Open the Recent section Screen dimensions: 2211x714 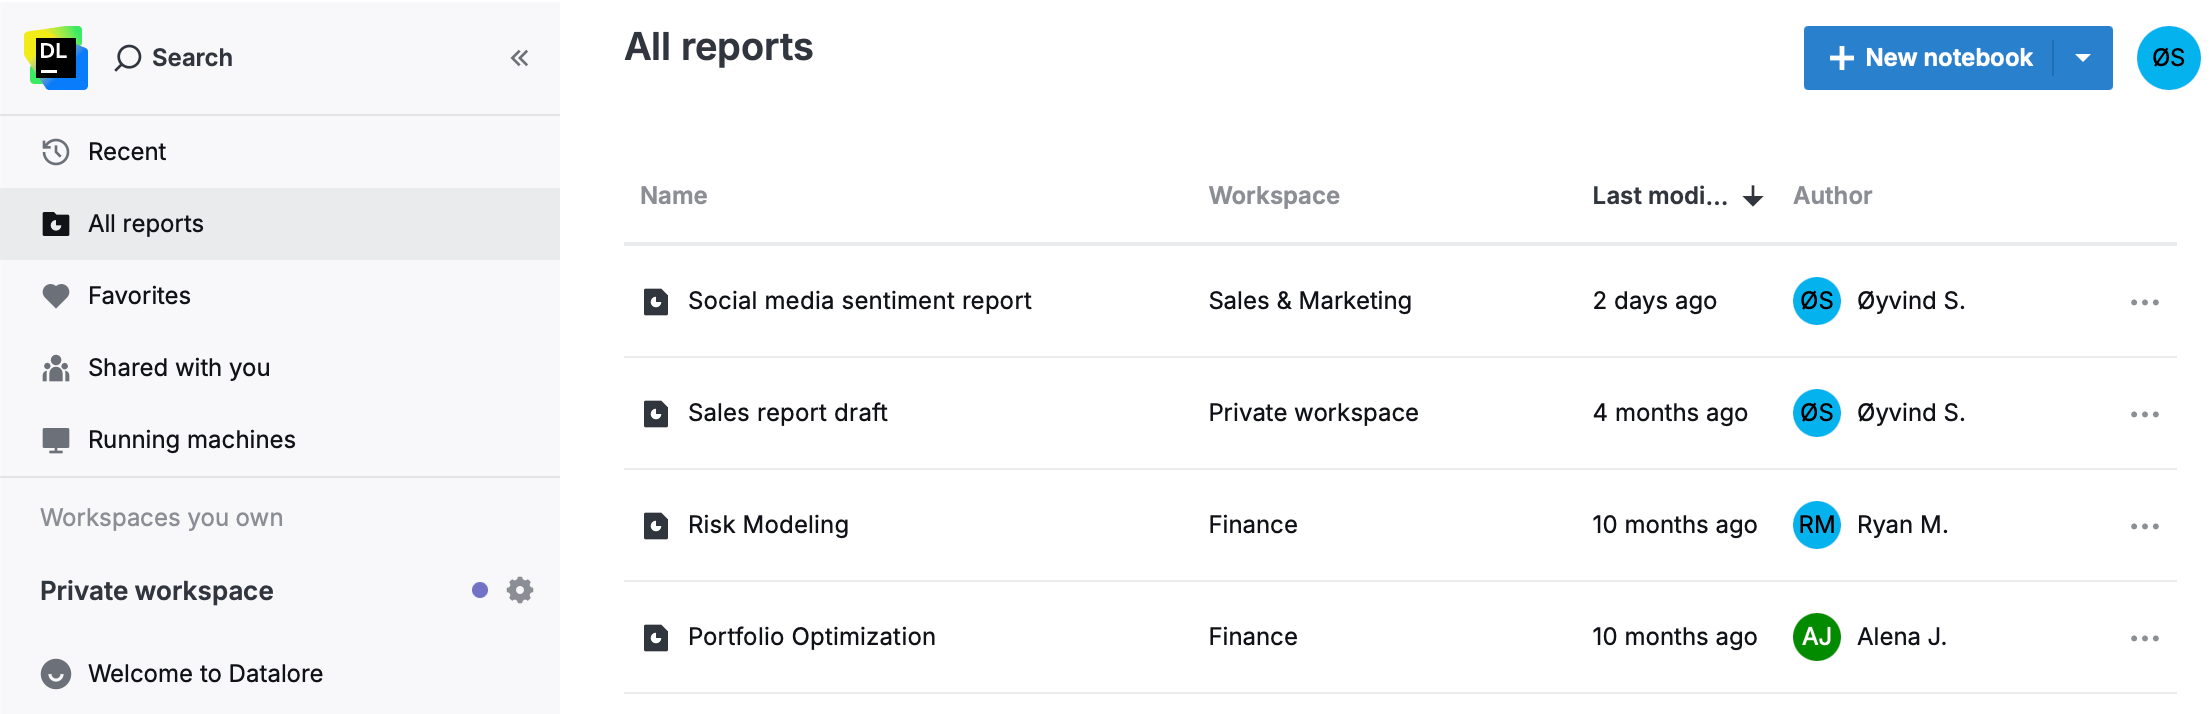tap(127, 152)
